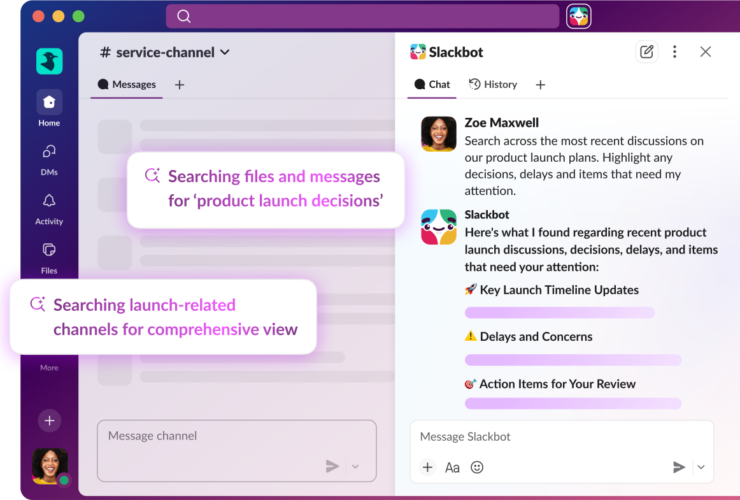Click the Message Slackbot input field
The width and height of the screenshot is (740, 500).
(560, 437)
